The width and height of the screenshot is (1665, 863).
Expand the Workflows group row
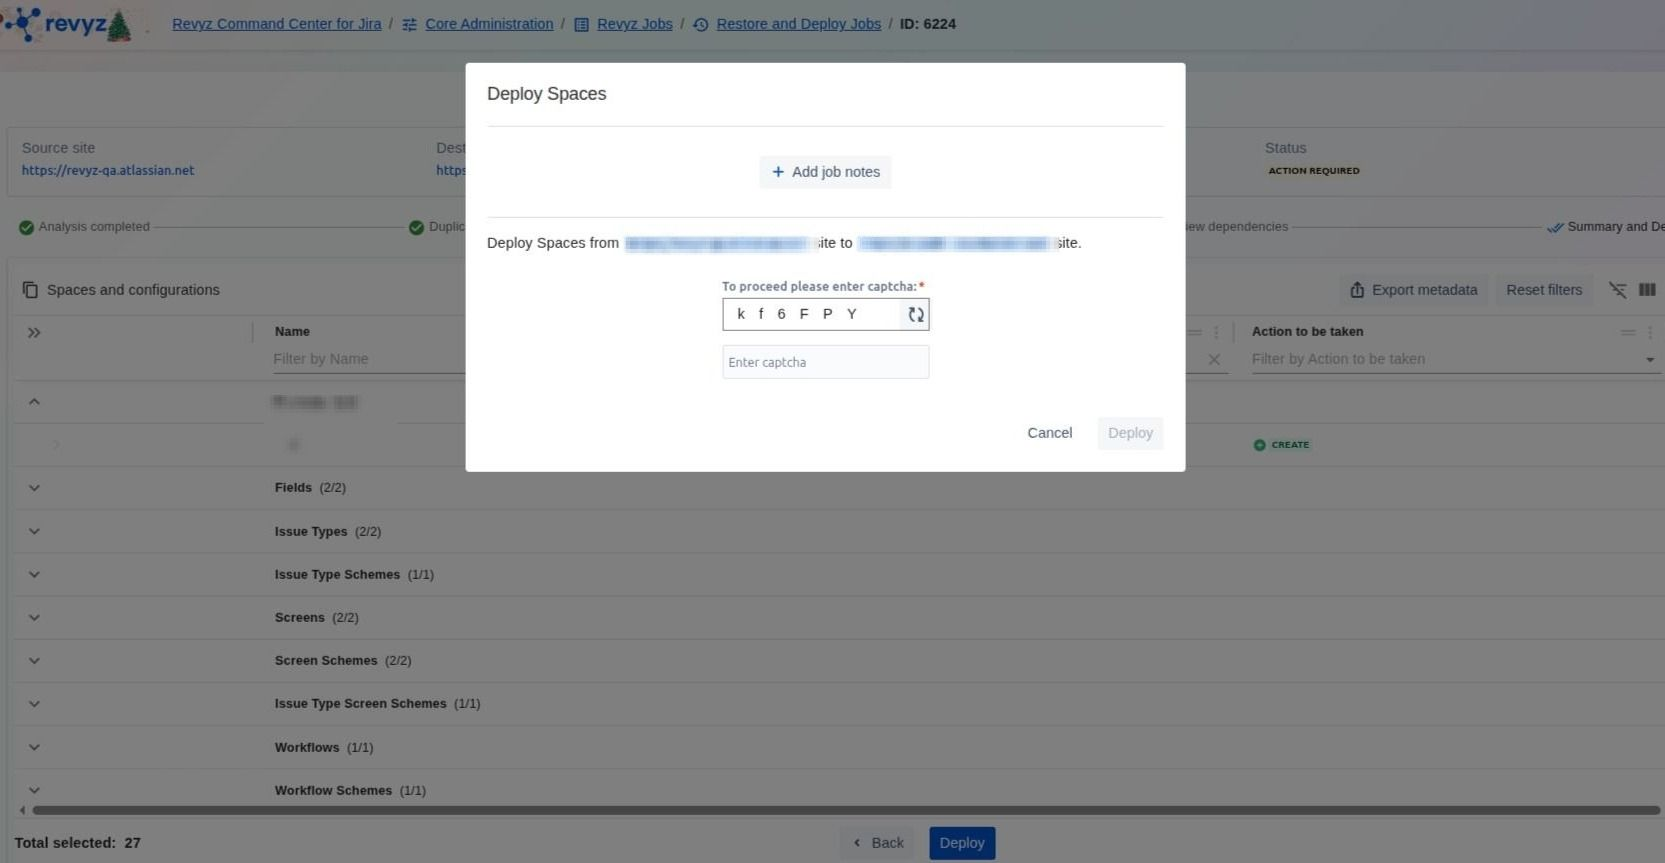coord(34,747)
